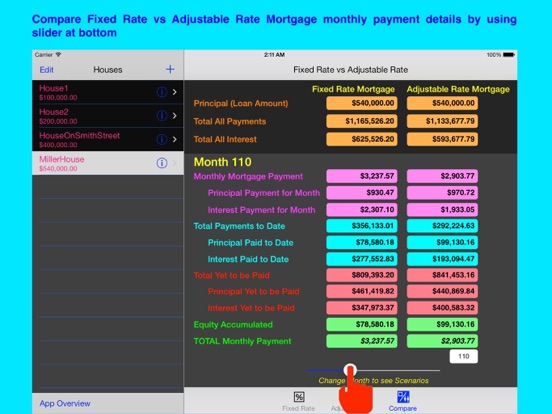Open App Overview link
The width and height of the screenshot is (552, 414).
tap(65, 403)
